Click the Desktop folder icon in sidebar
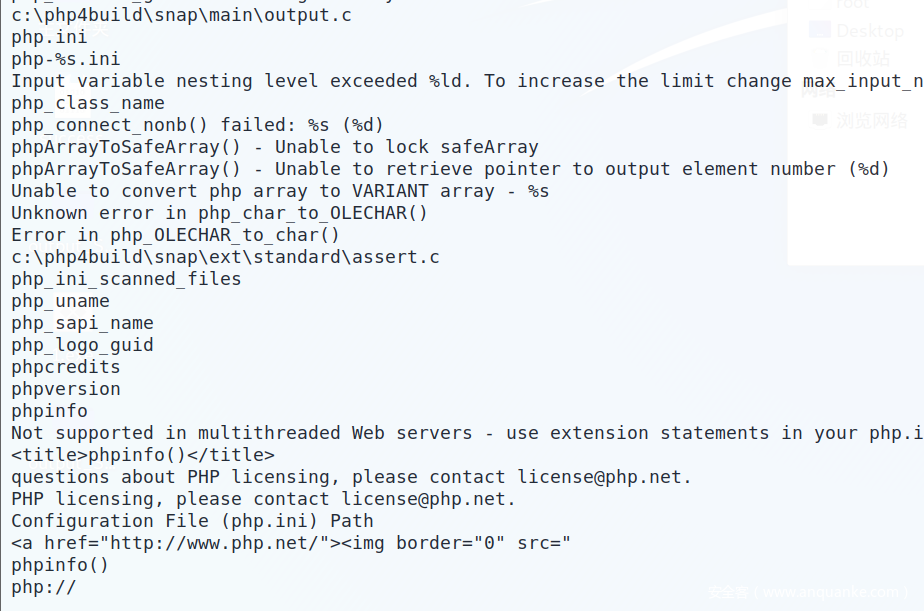 point(820,31)
